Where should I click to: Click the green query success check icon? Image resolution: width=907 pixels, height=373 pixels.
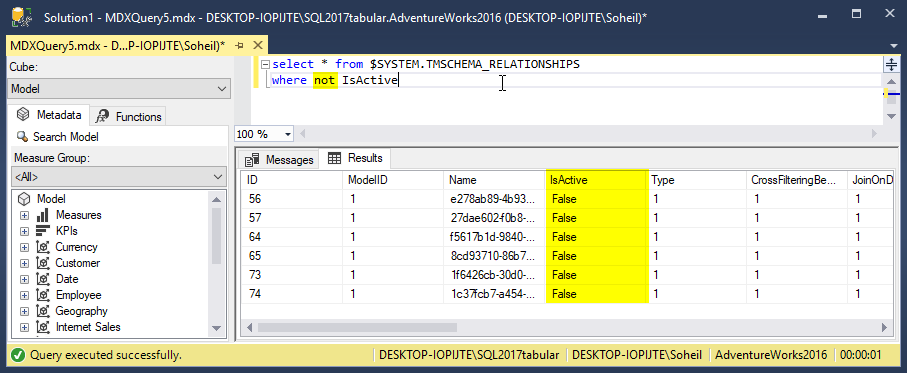pos(17,355)
